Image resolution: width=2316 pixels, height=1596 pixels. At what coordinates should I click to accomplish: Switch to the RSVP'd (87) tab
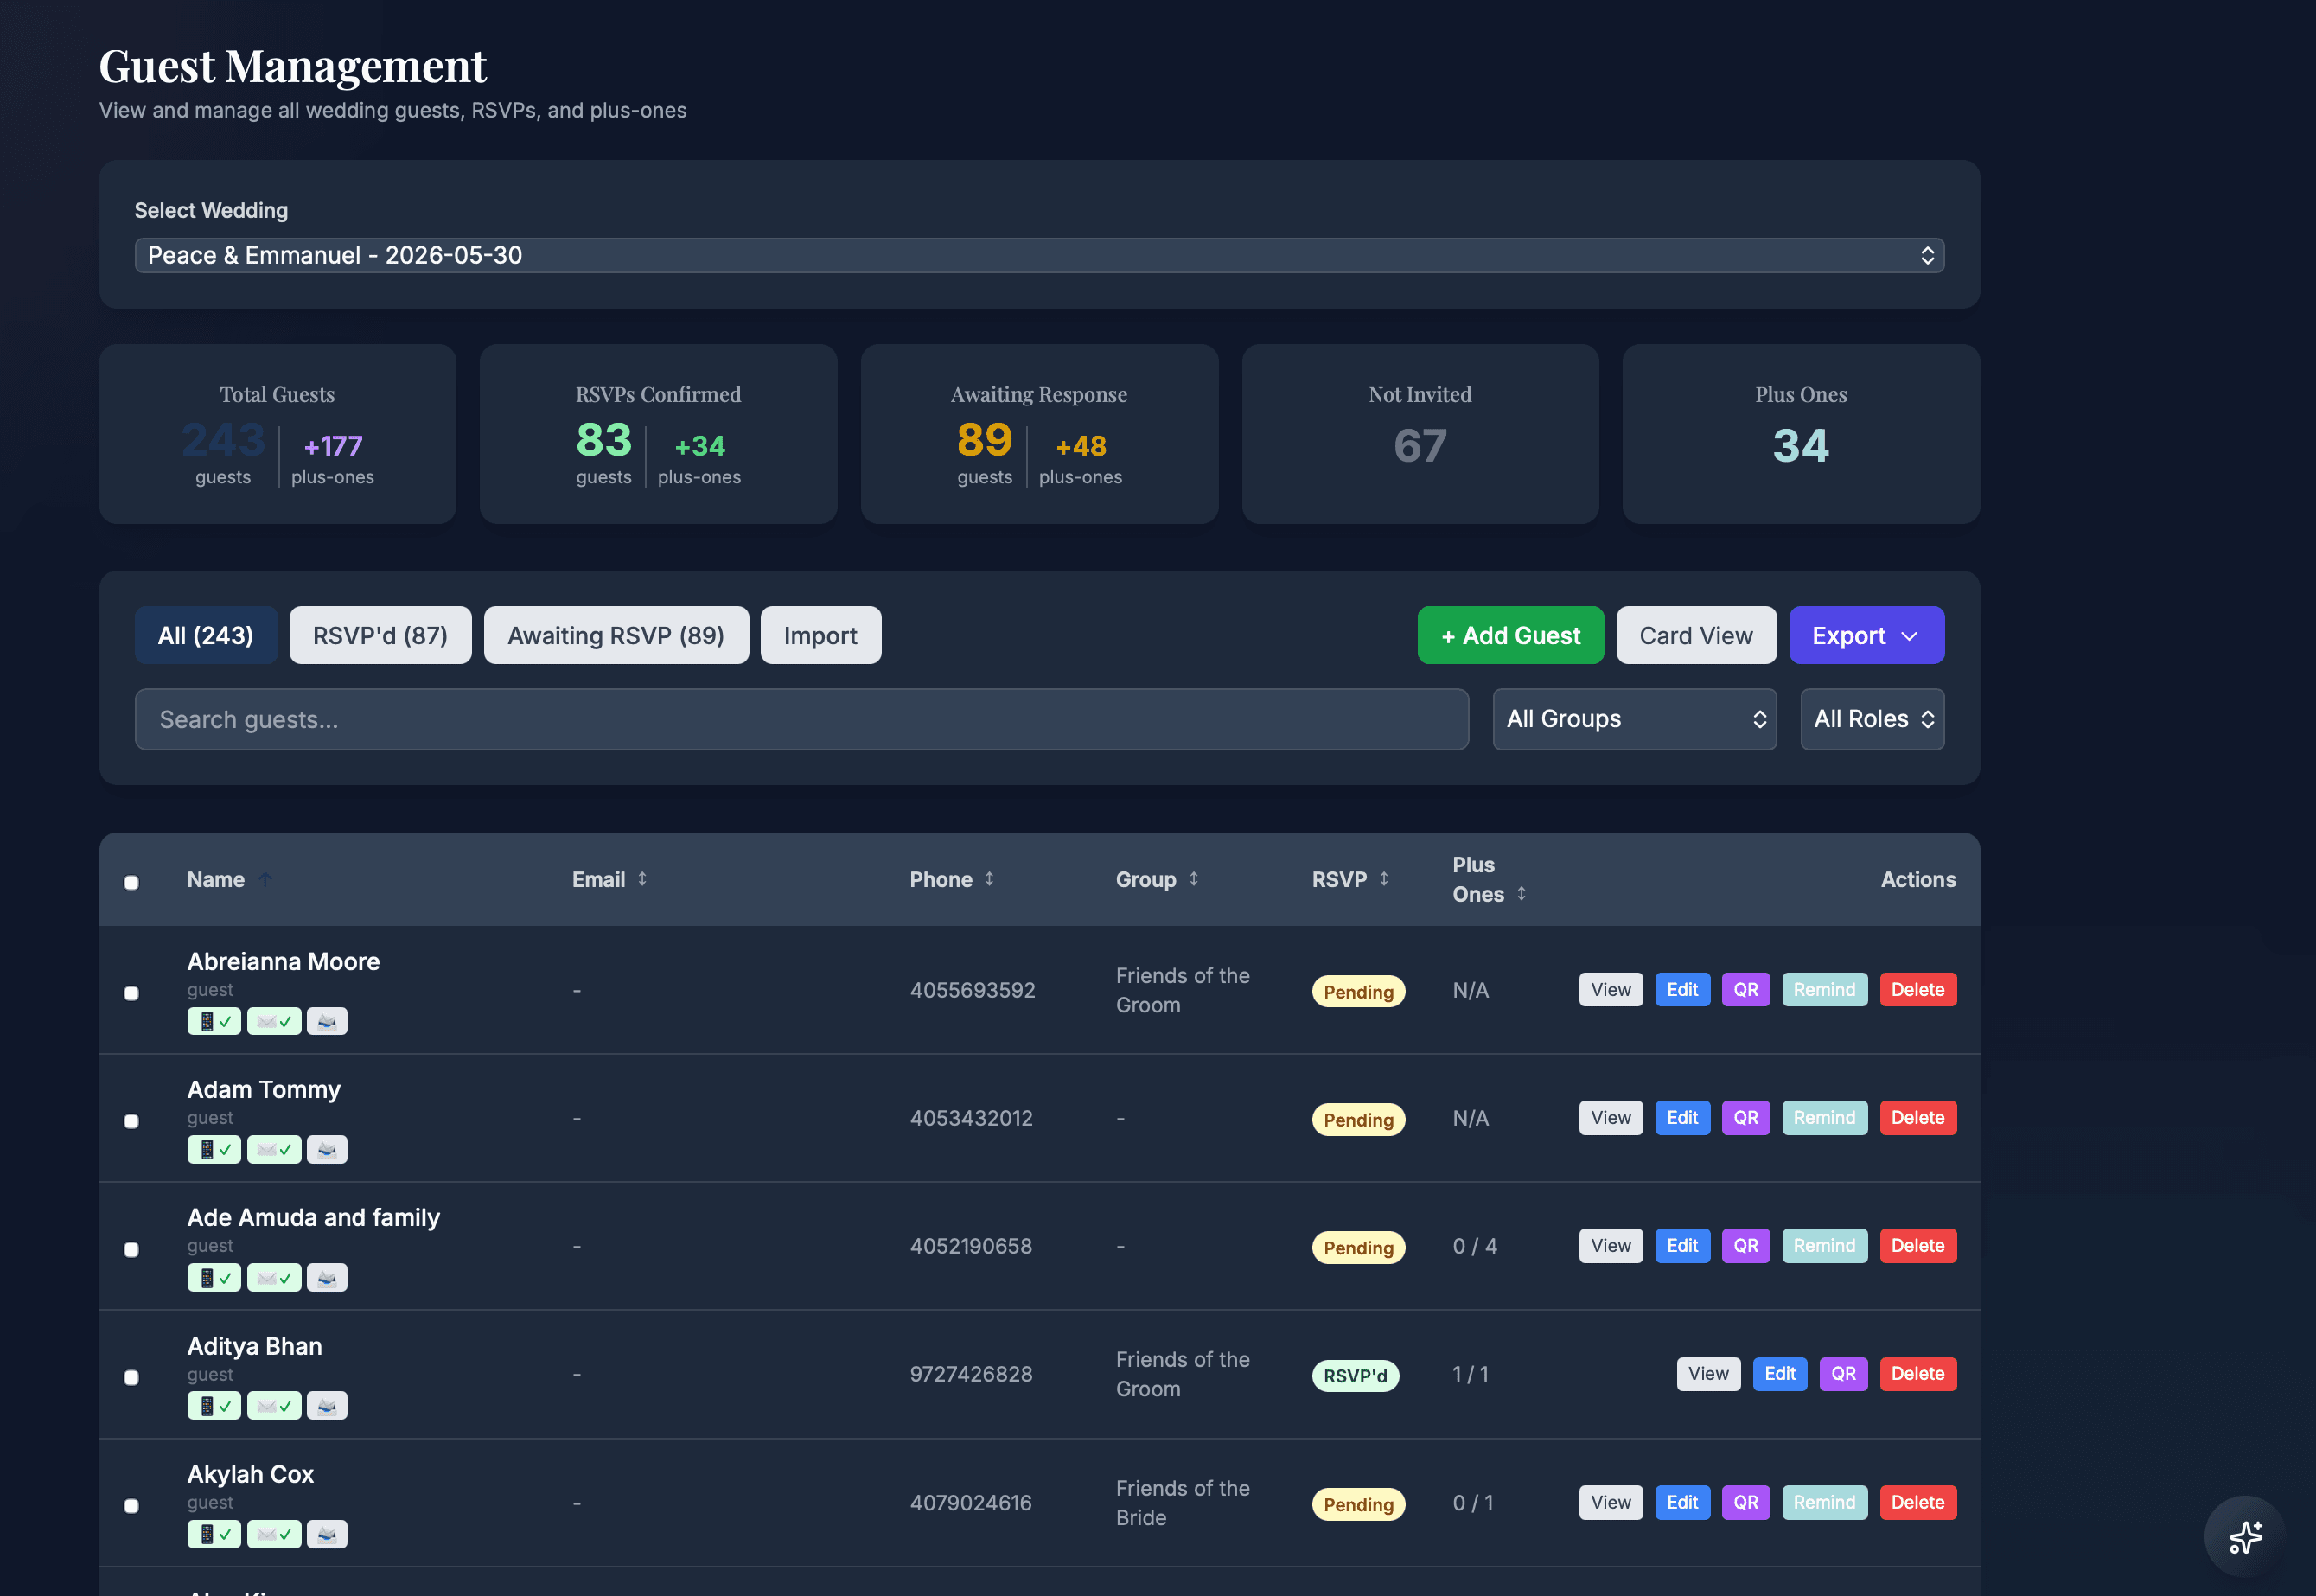click(380, 634)
